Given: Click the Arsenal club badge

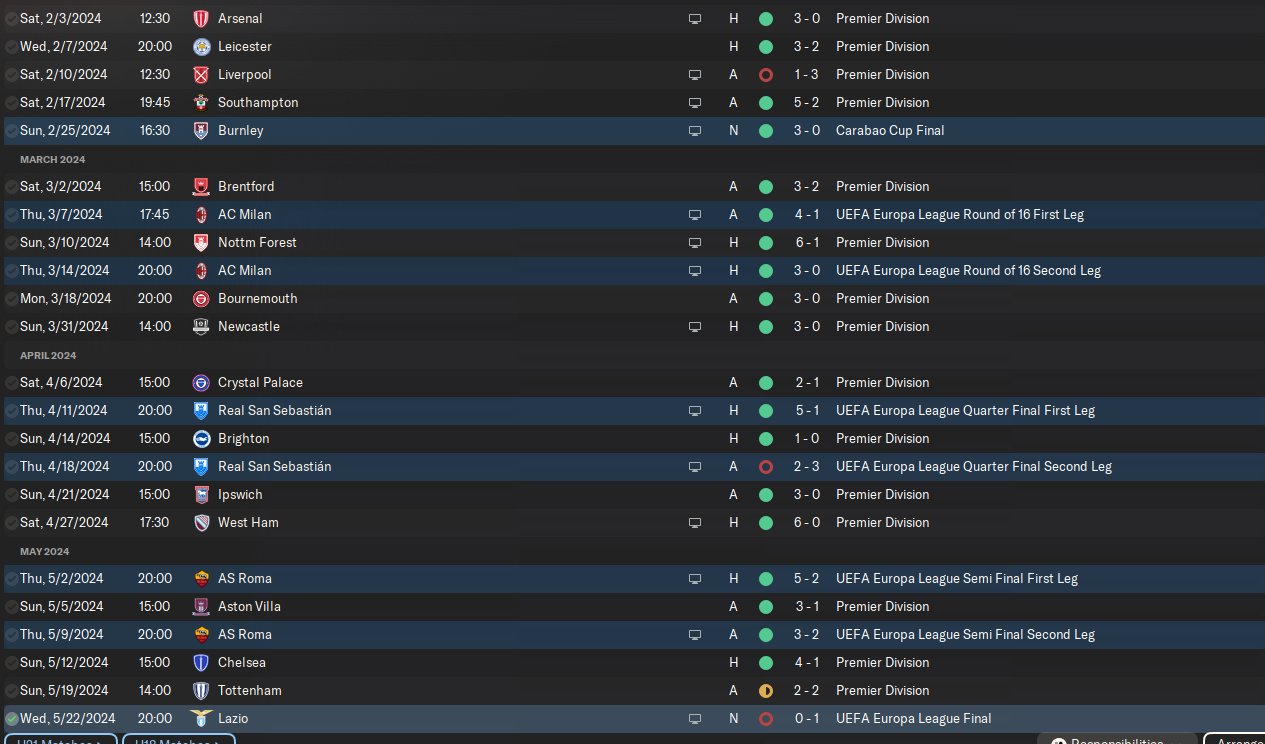Looking at the screenshot, I should pos(201,18).
